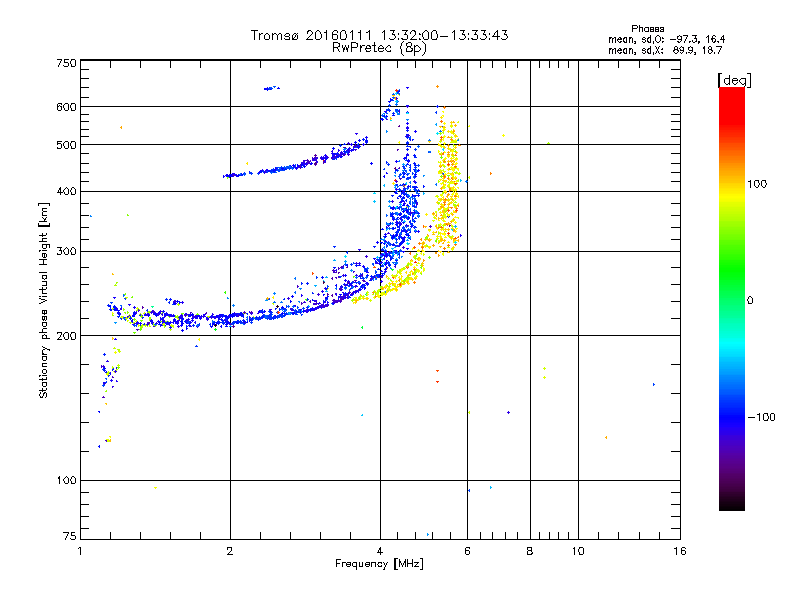This screenshot has width=800, height=600.
Task: Click the 'Phases' header text
Action: (647, 29)
